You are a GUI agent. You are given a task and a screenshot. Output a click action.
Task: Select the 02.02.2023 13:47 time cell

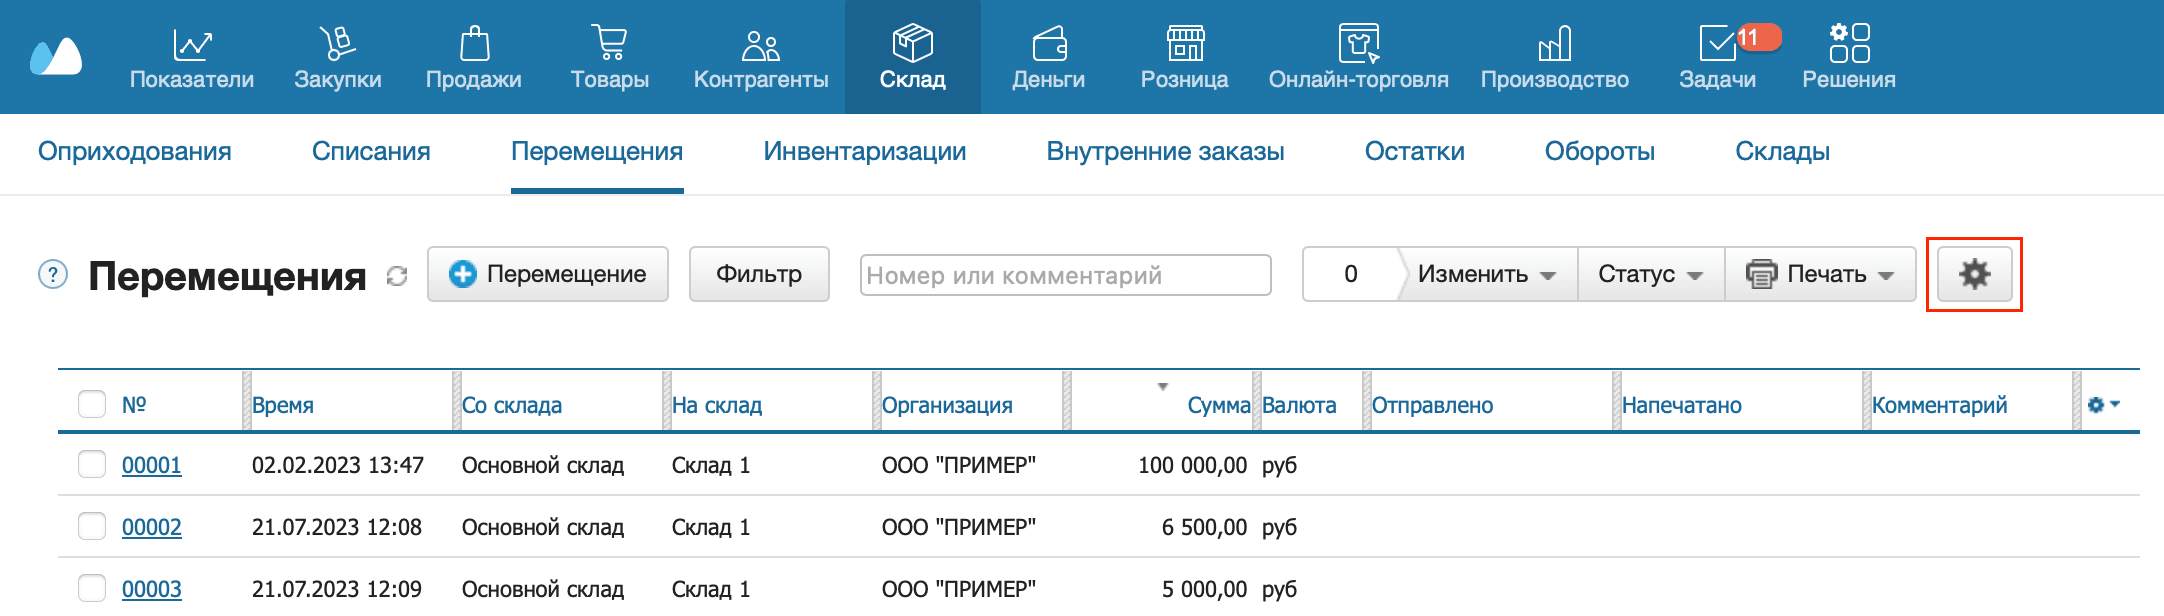(x=338, y=465)
